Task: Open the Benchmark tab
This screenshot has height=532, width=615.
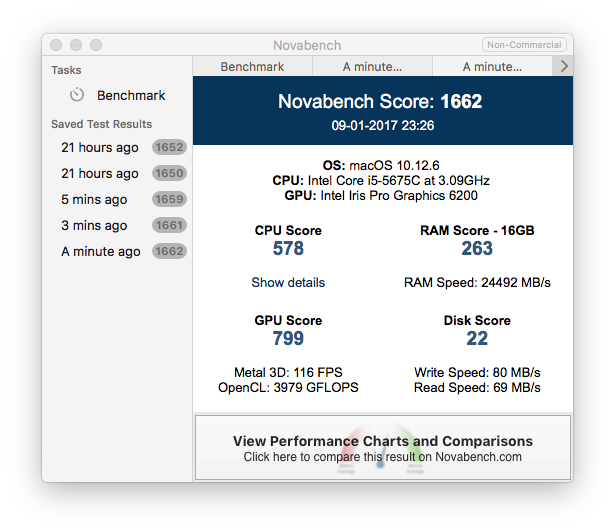Action: (x=252, y=66)
